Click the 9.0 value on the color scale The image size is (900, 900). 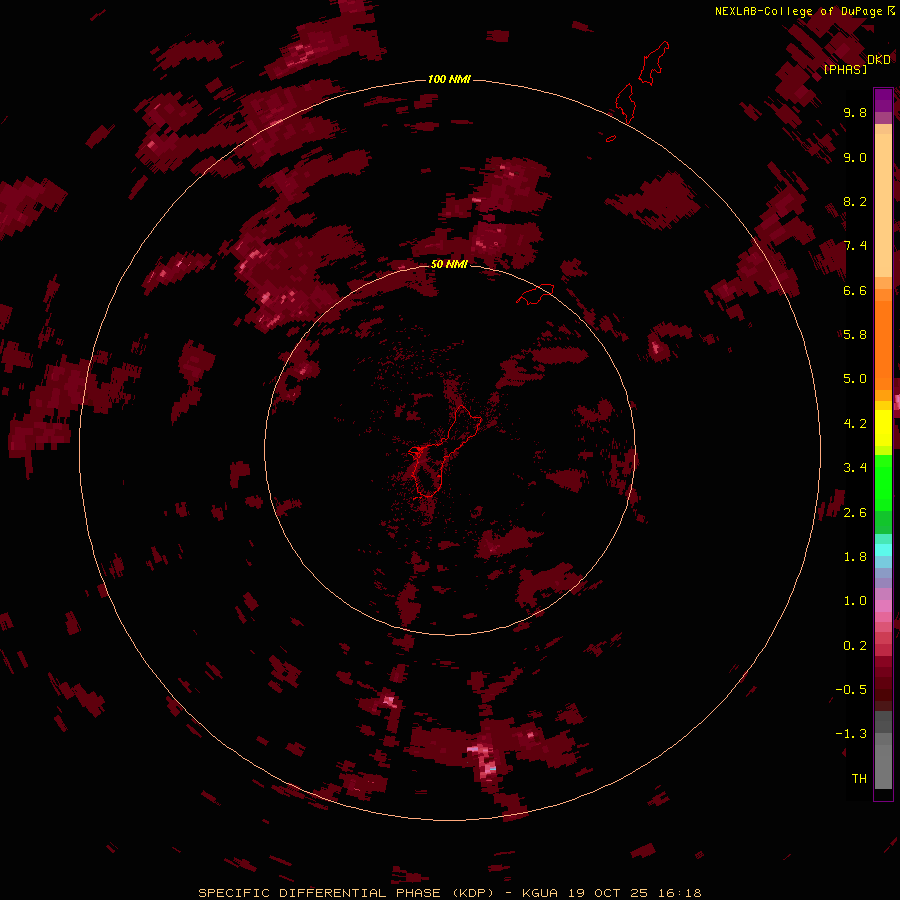(855, 157)
